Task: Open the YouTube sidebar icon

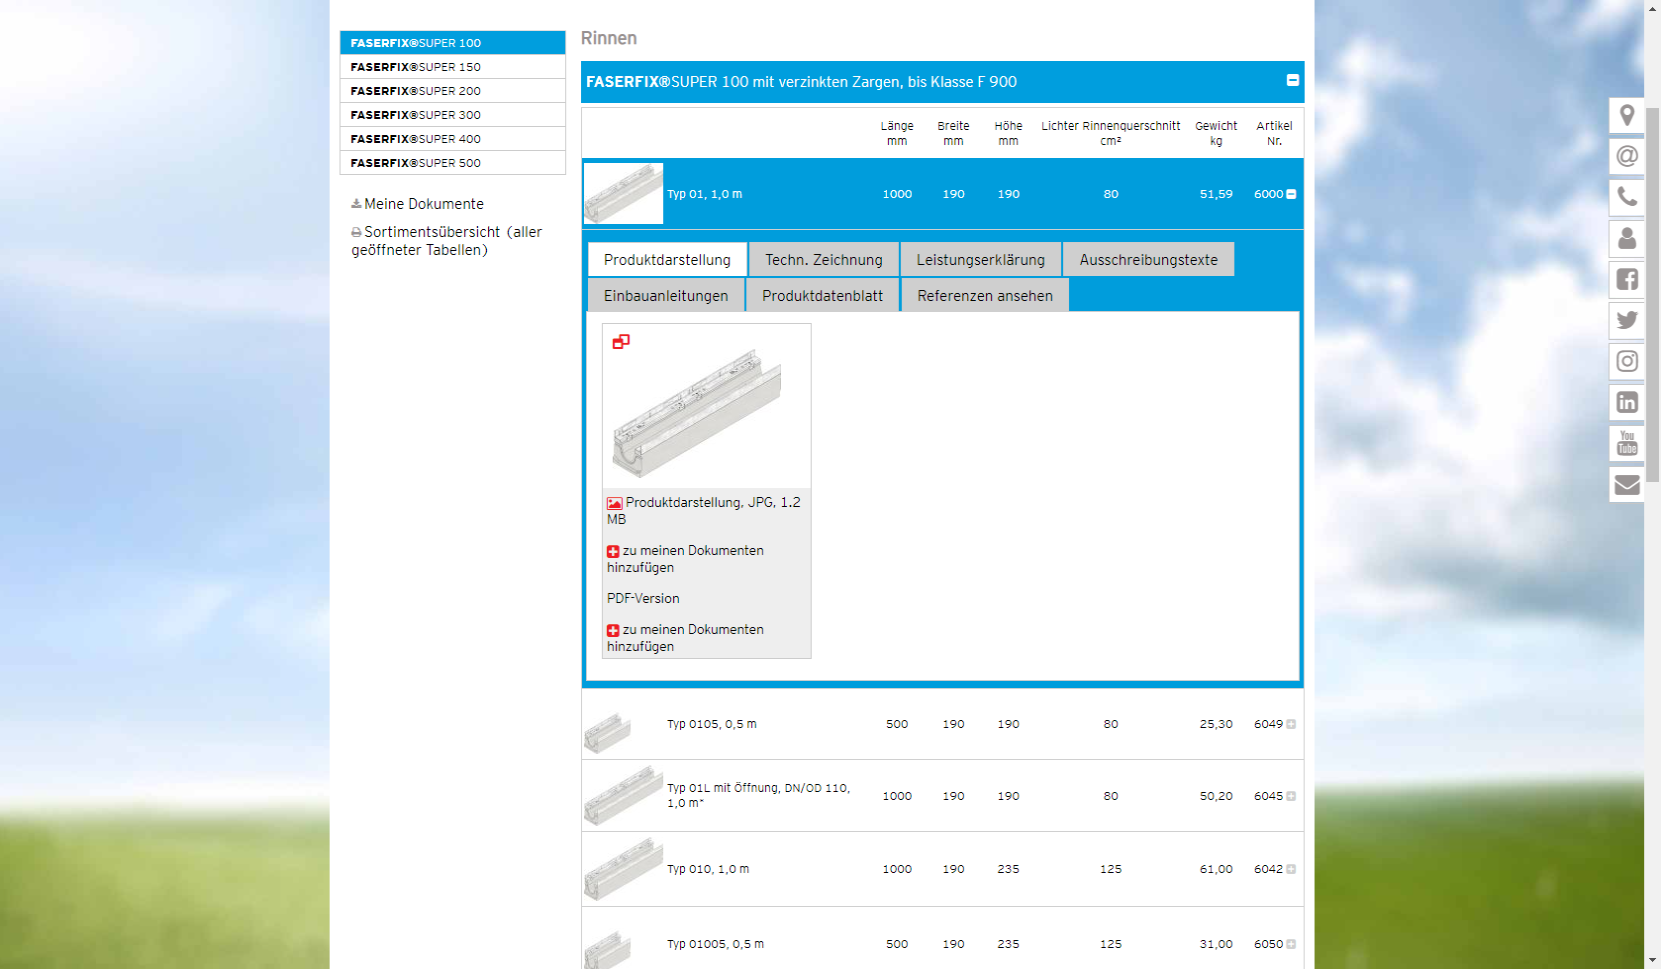Action: click(1626, 443)
